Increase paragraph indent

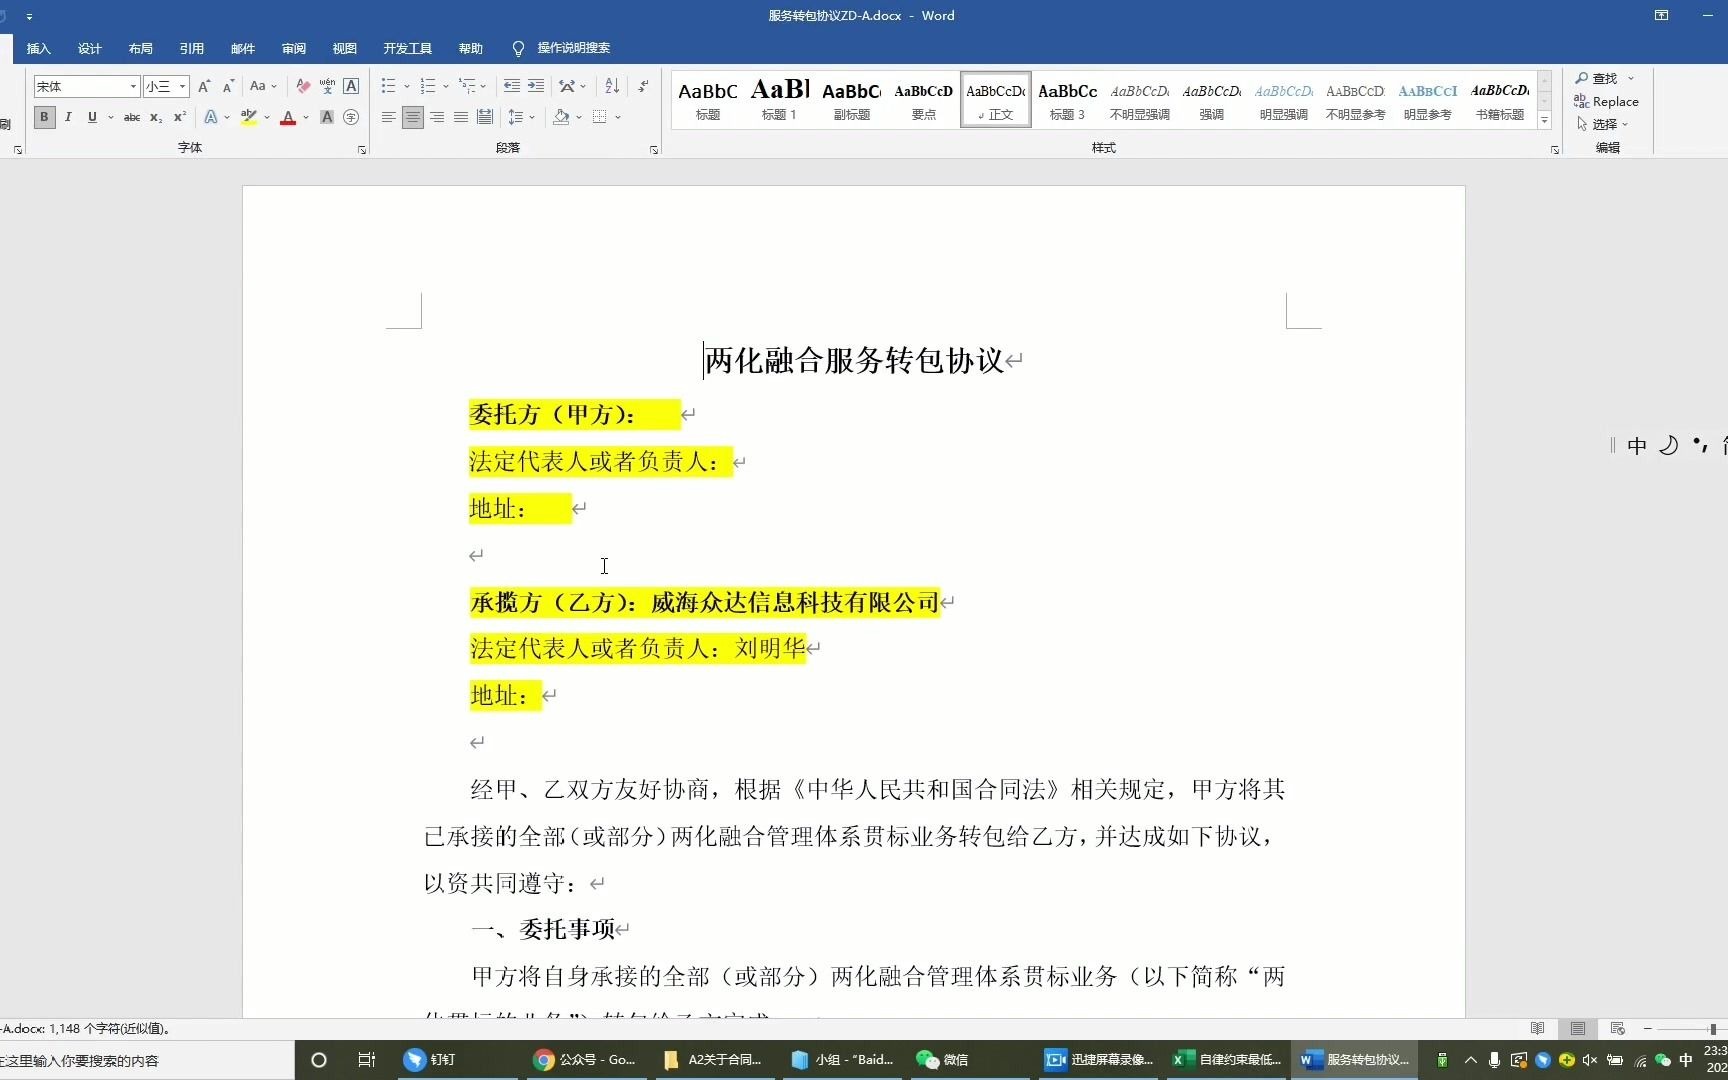tap(536, 86)
